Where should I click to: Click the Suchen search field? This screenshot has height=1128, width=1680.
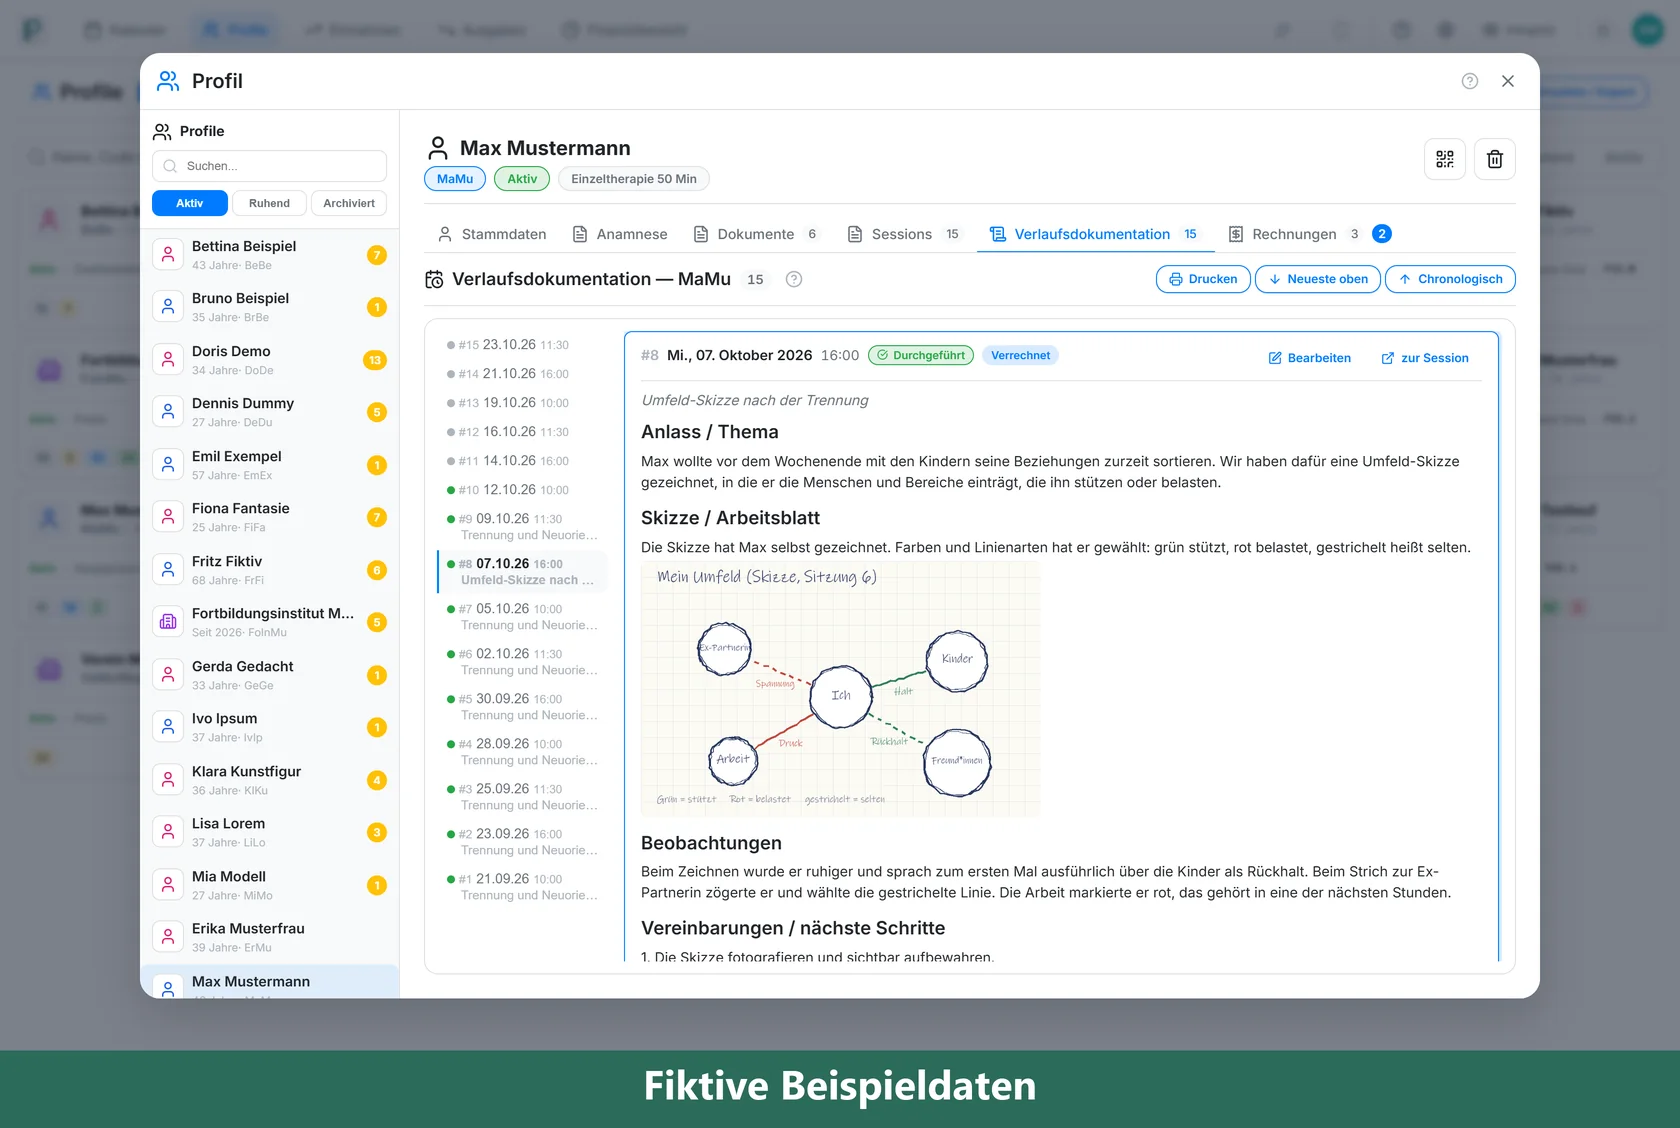coord(270,166)
